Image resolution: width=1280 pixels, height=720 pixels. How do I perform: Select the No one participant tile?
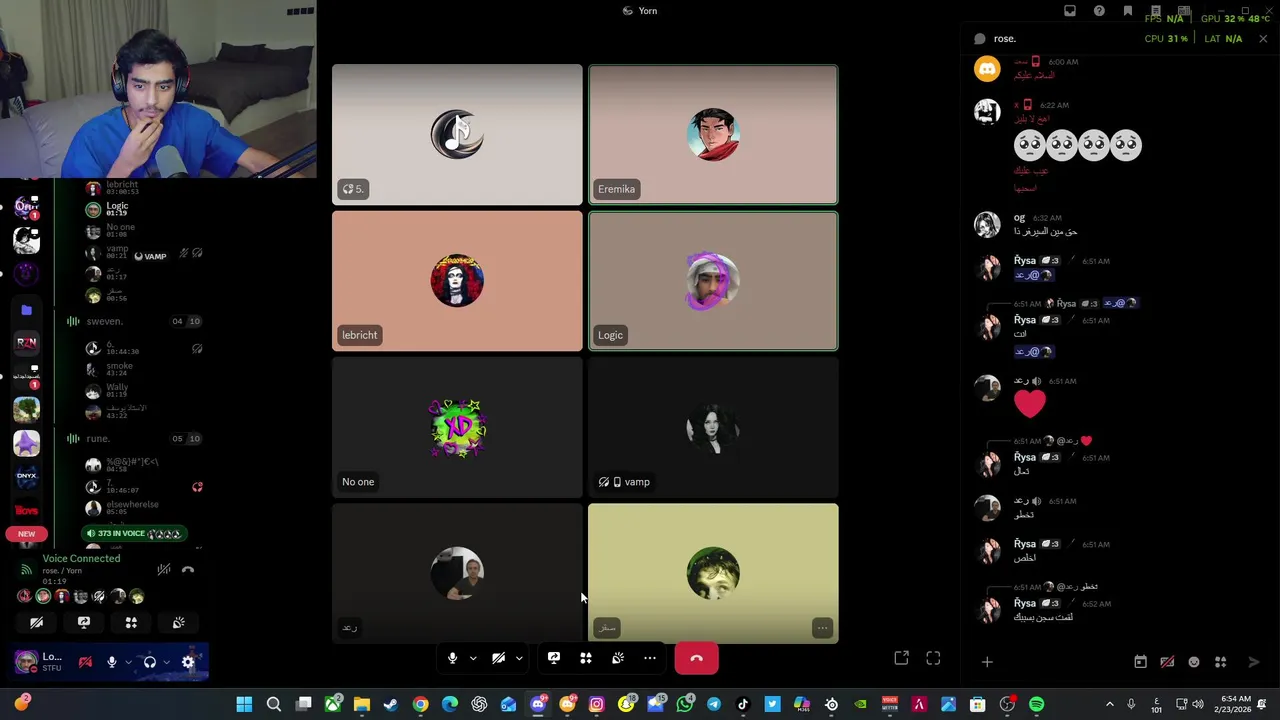pos(457,427)
